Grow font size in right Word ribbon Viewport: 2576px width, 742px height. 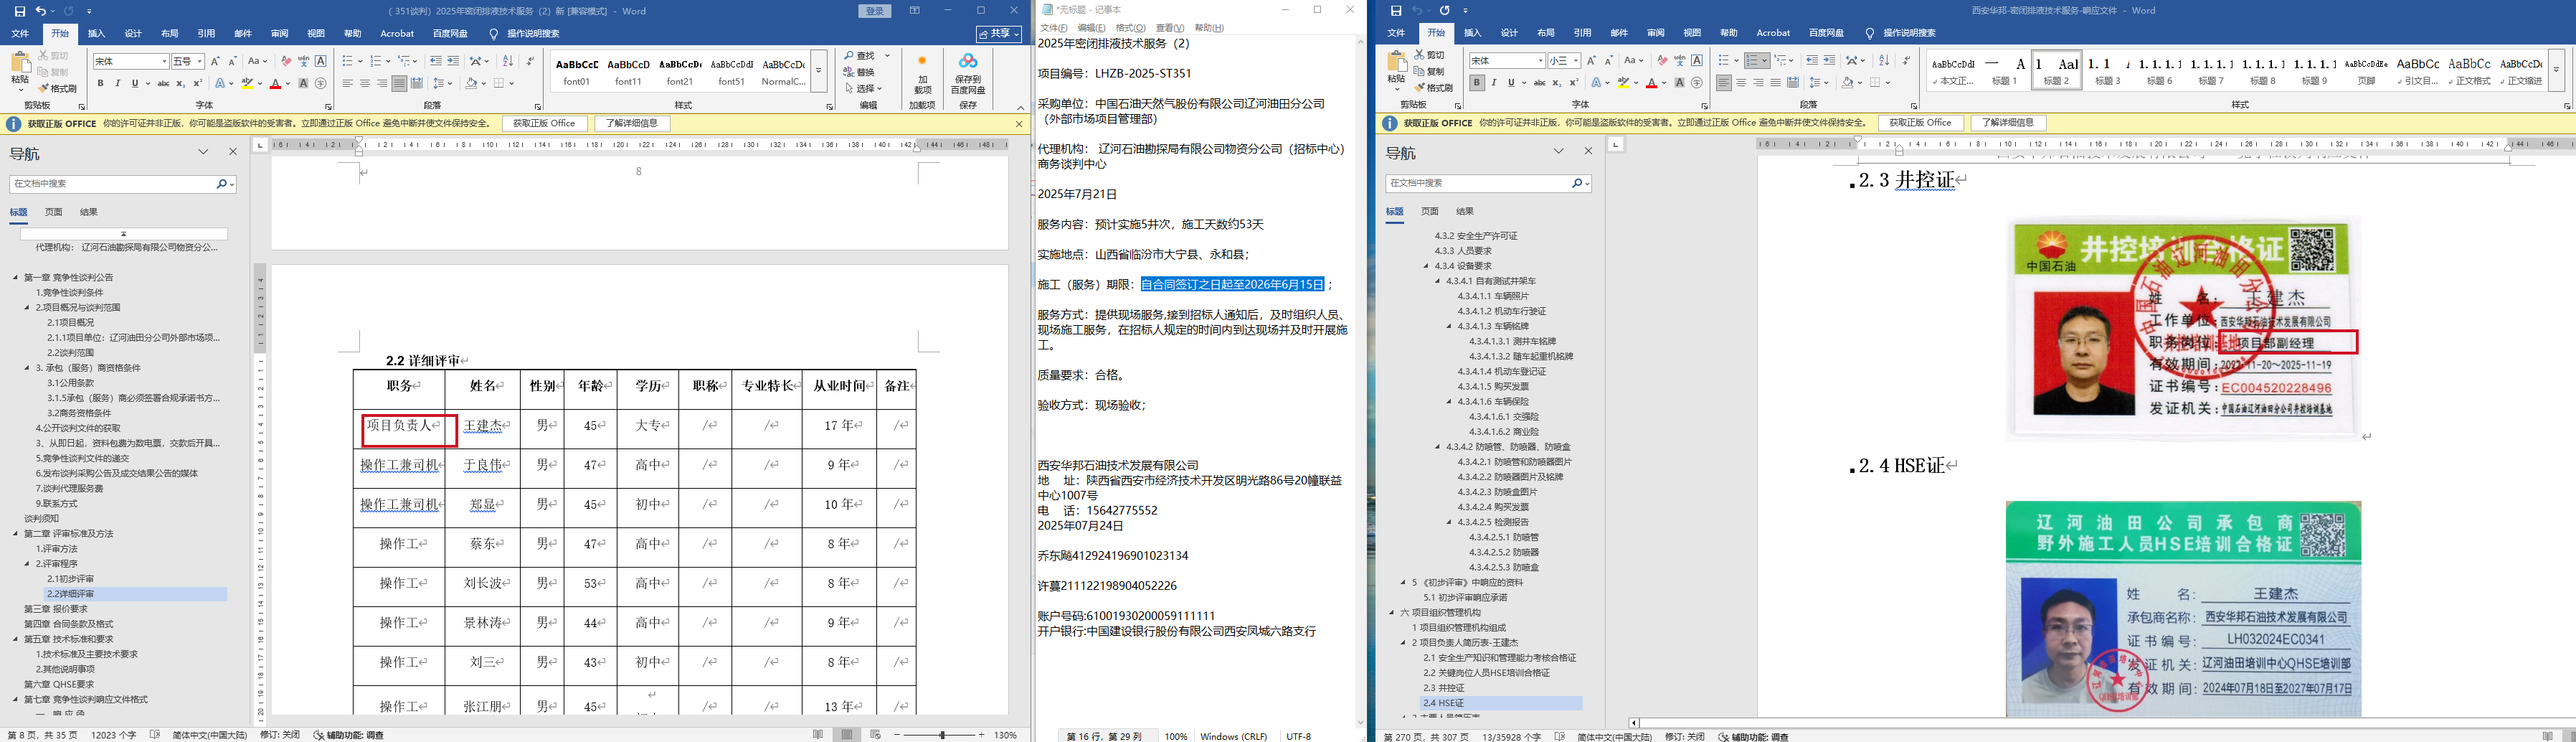pyautogui.click(x=1591, y=61)
